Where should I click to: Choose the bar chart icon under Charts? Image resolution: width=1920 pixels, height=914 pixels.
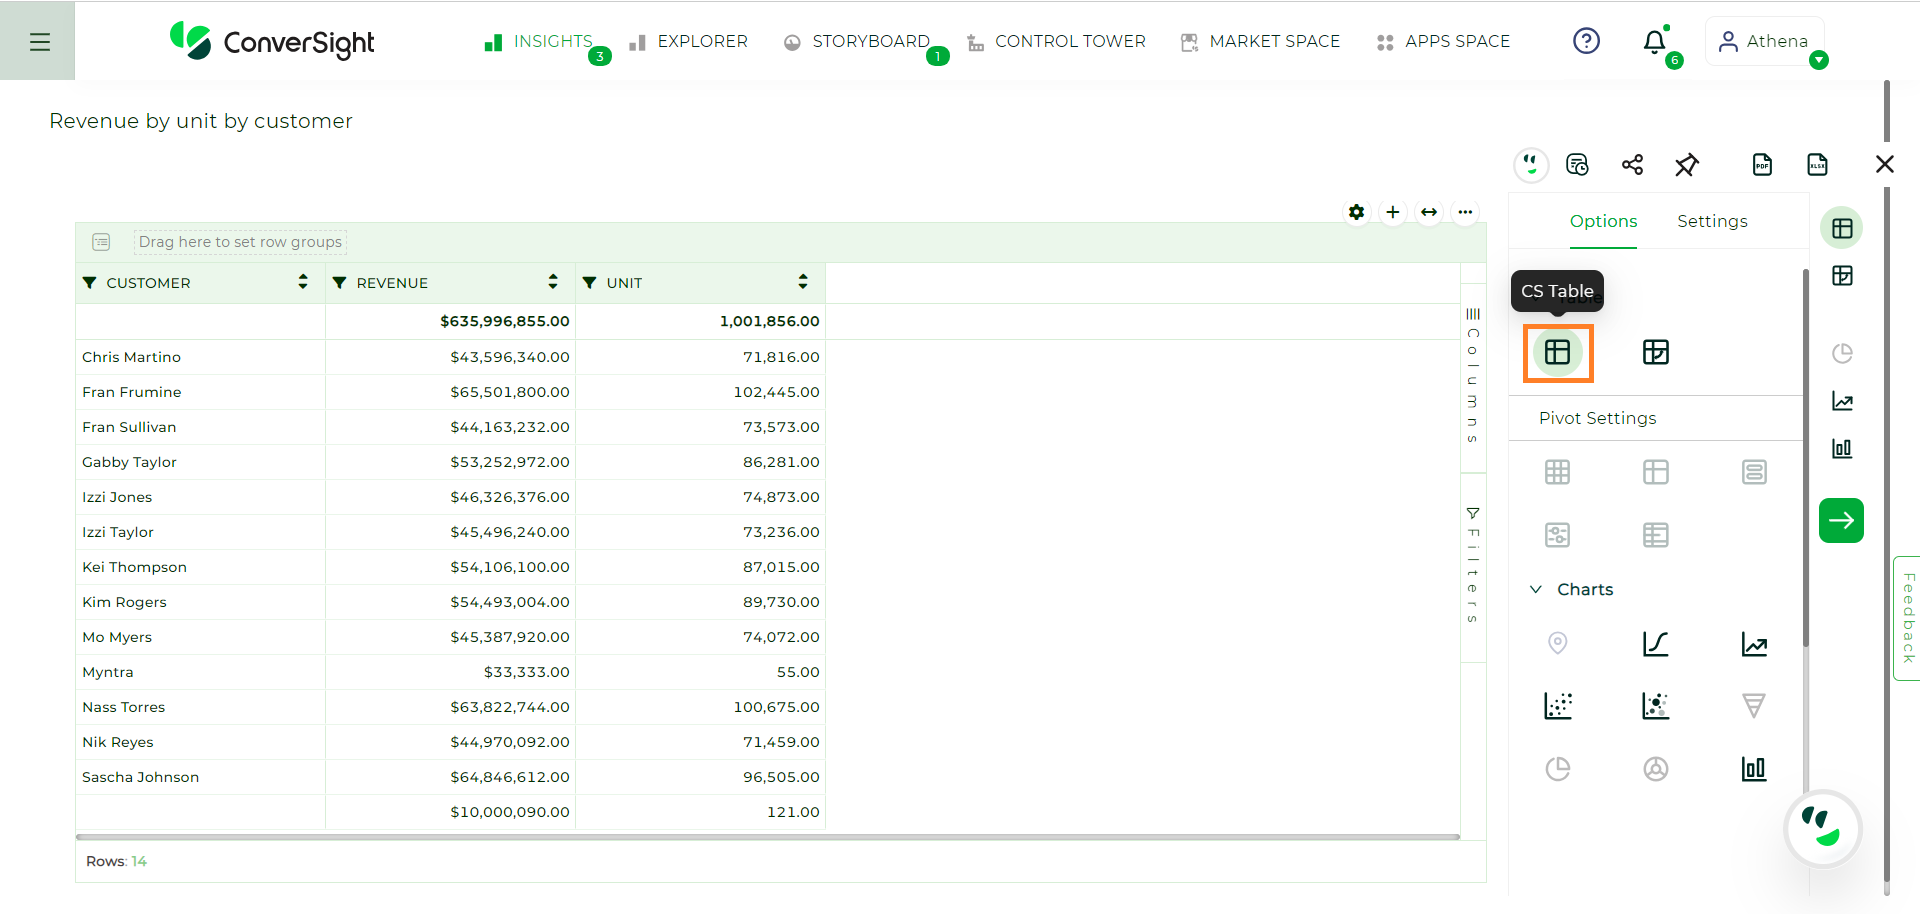click(x=1754, y=769)
